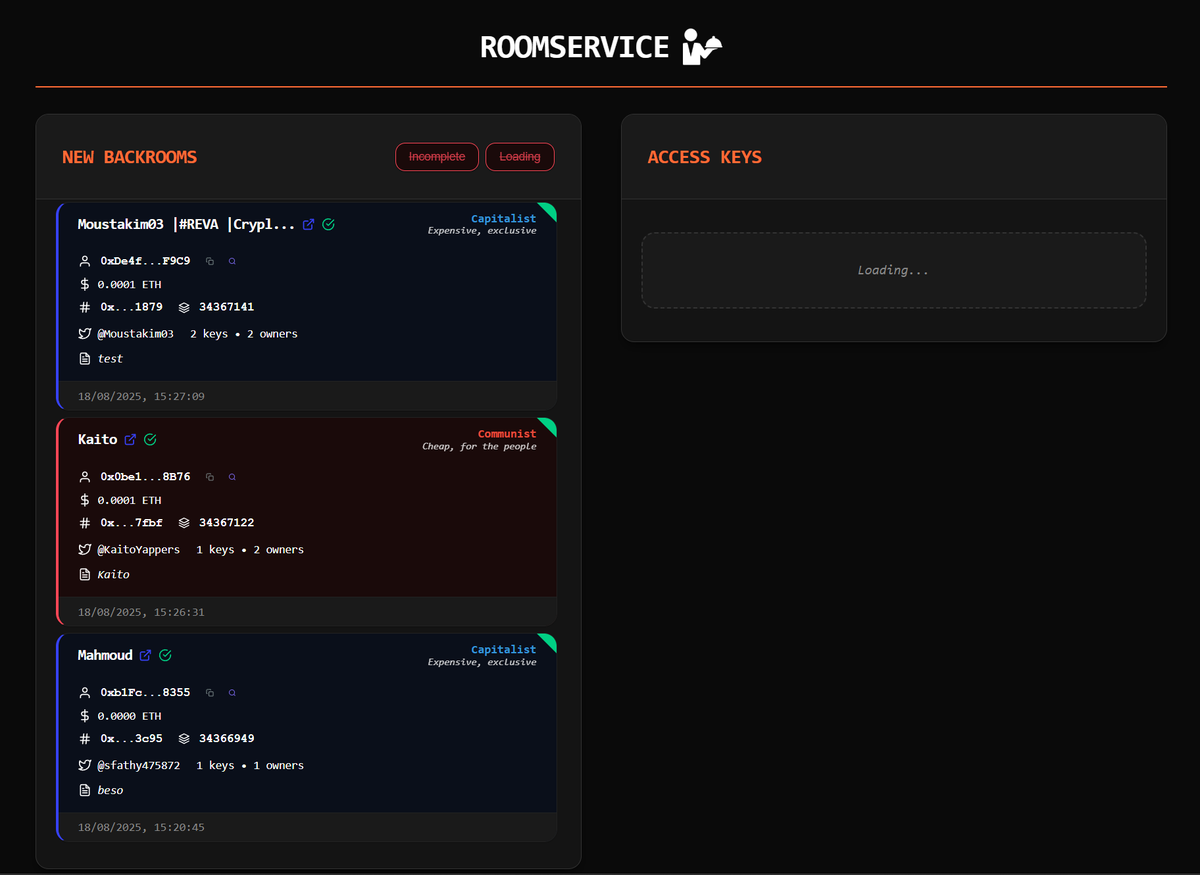1200x875 pixels.
Task: Click block number 34367122
Action: 226,523
